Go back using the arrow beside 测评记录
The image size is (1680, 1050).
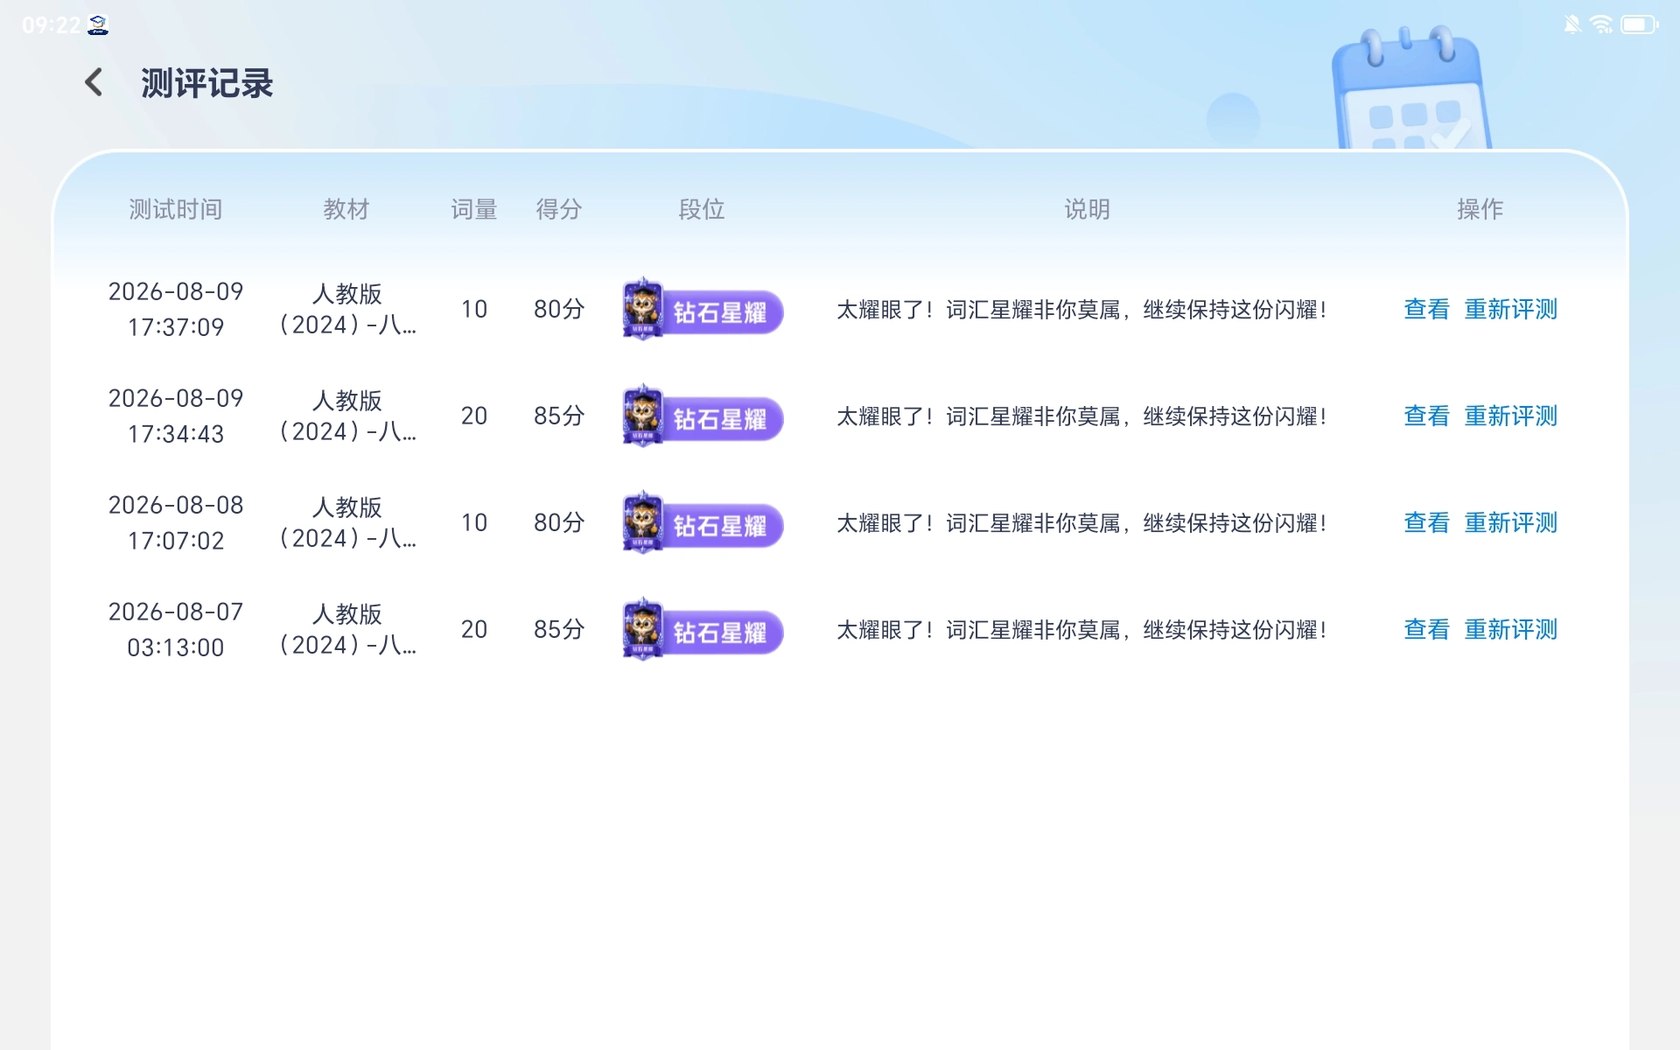click(x=94, y=82)
